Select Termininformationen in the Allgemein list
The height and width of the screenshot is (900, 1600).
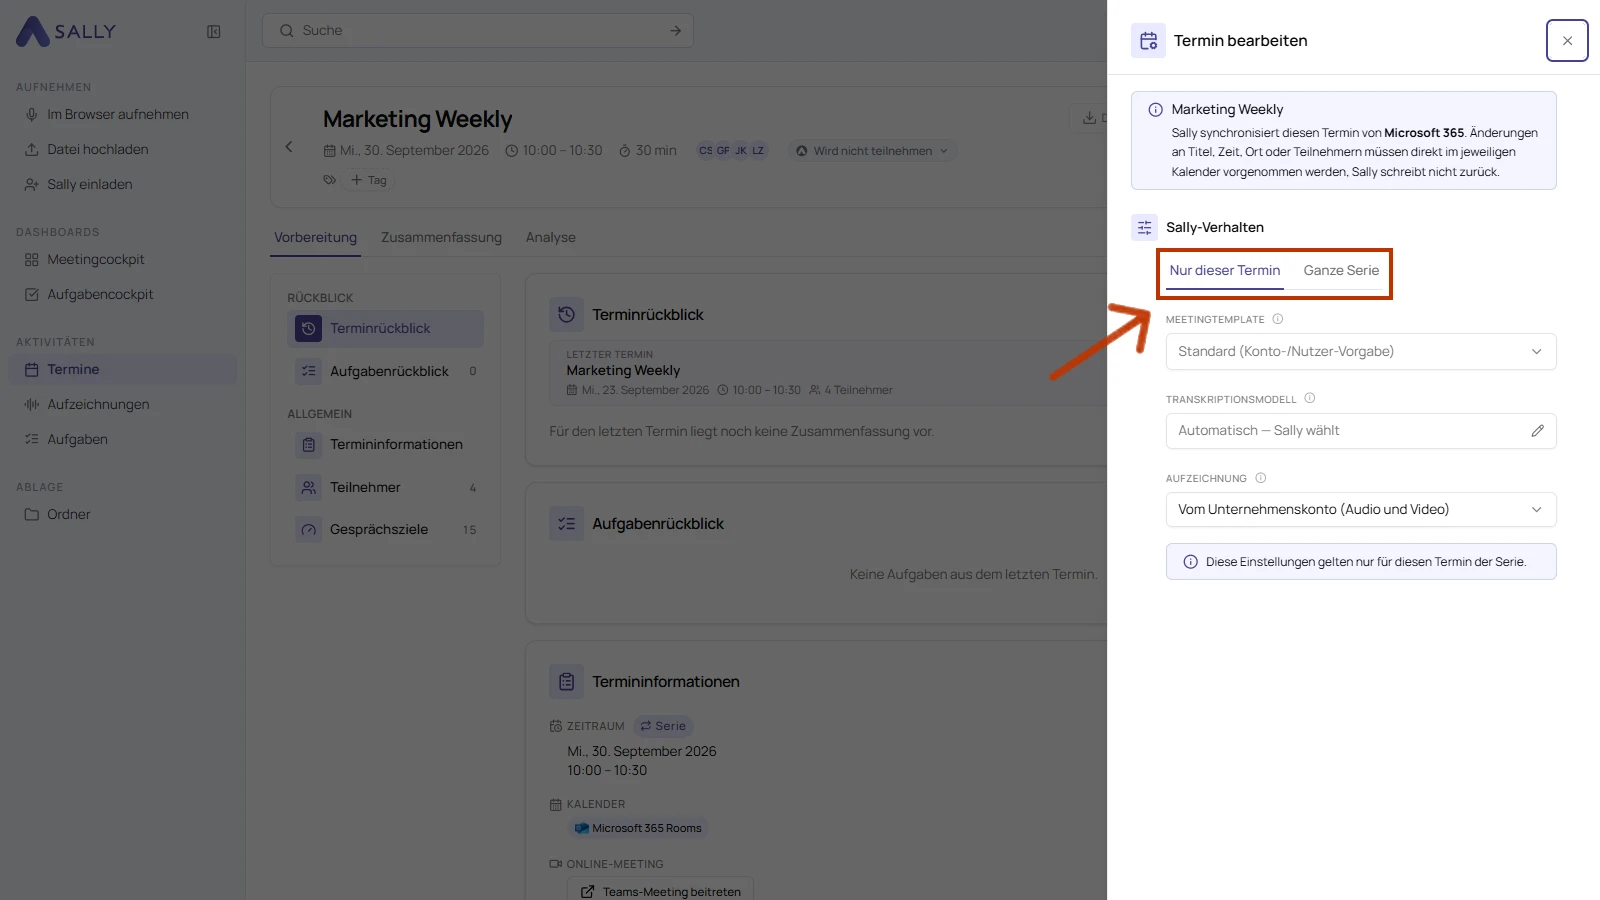click(x=385, y=445)
